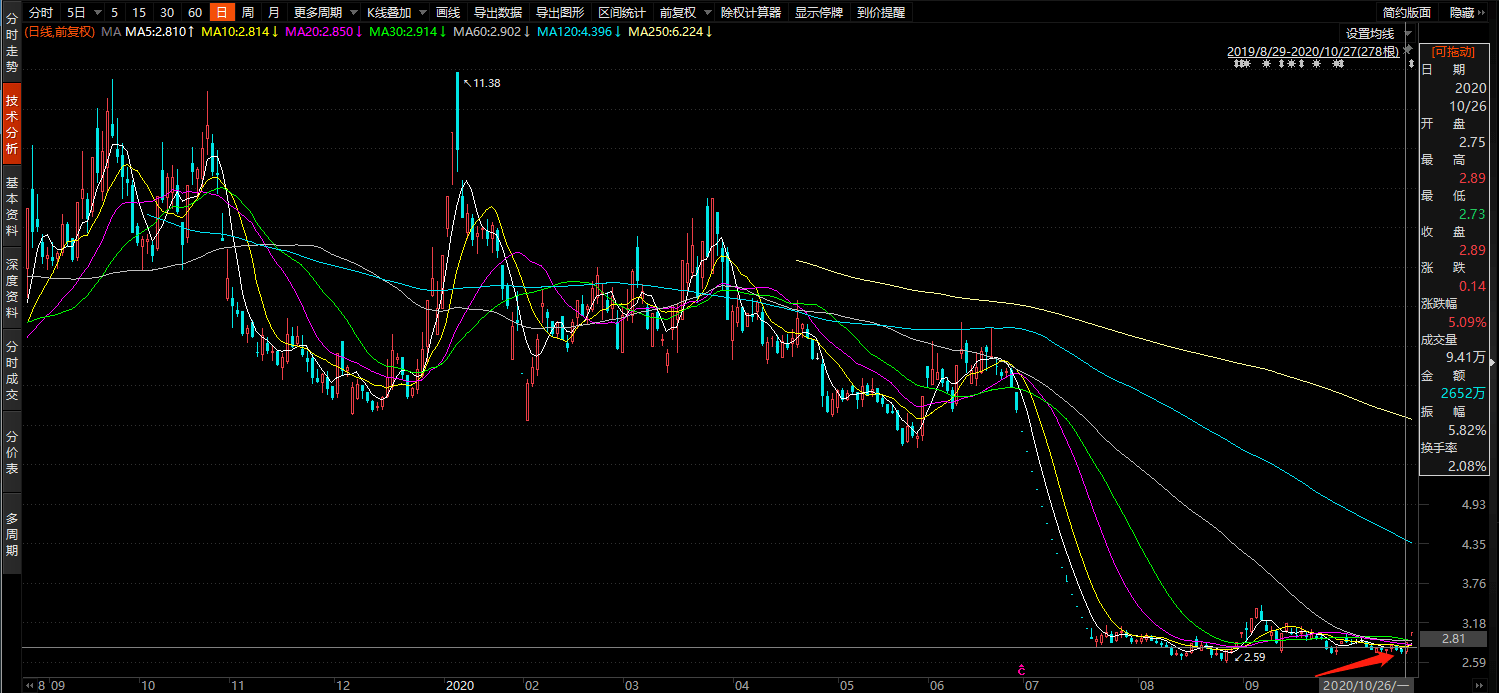Open the 分时成交 sidebar tab
This screenshot has height=693, width=1499.
tap(12, 371)
